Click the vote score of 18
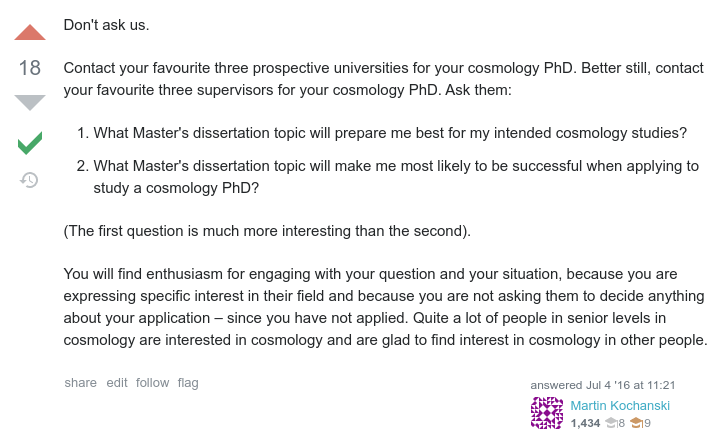Viewport: 727px width, 441px height. tap(30, 68)
